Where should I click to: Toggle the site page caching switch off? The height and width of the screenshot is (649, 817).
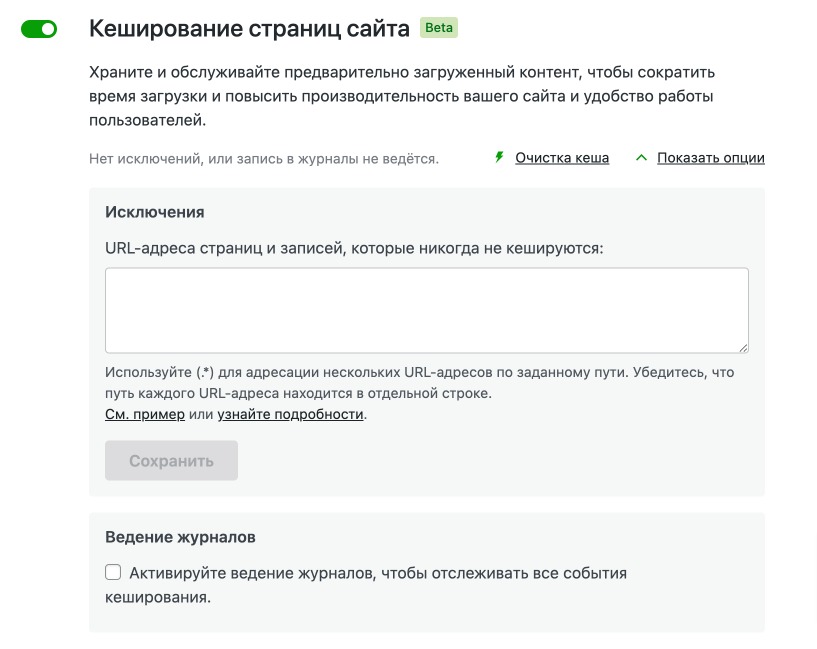[x=39, y=30]
